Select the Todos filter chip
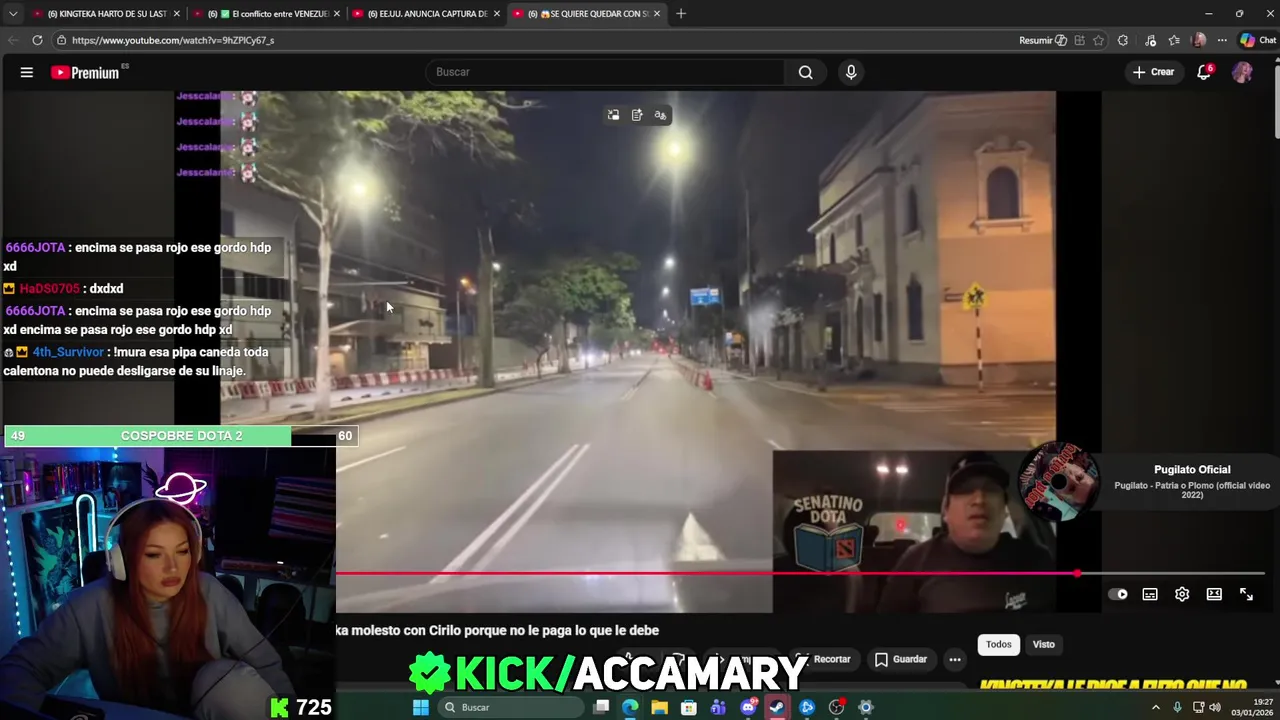The width and height of the screenshot is (1280, 720). coord(999,644)
